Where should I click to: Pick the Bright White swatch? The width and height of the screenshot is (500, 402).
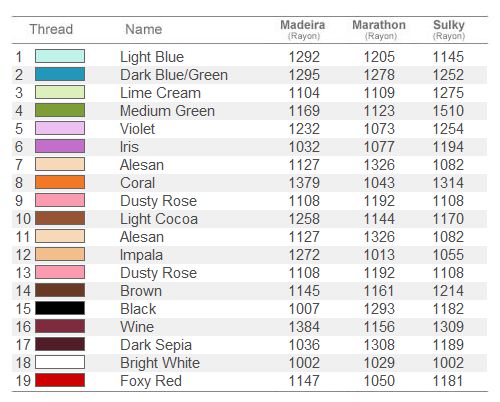tap(60, 362)
